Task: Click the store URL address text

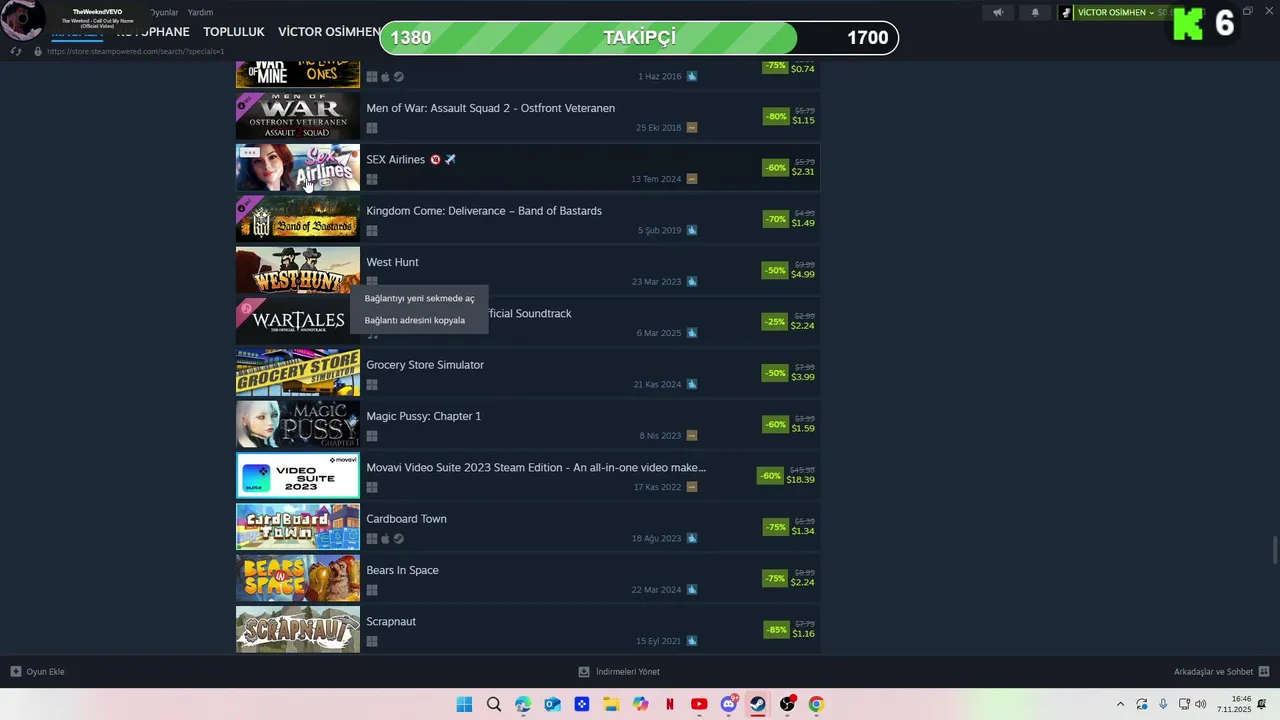Action: (x=135, y=51)
